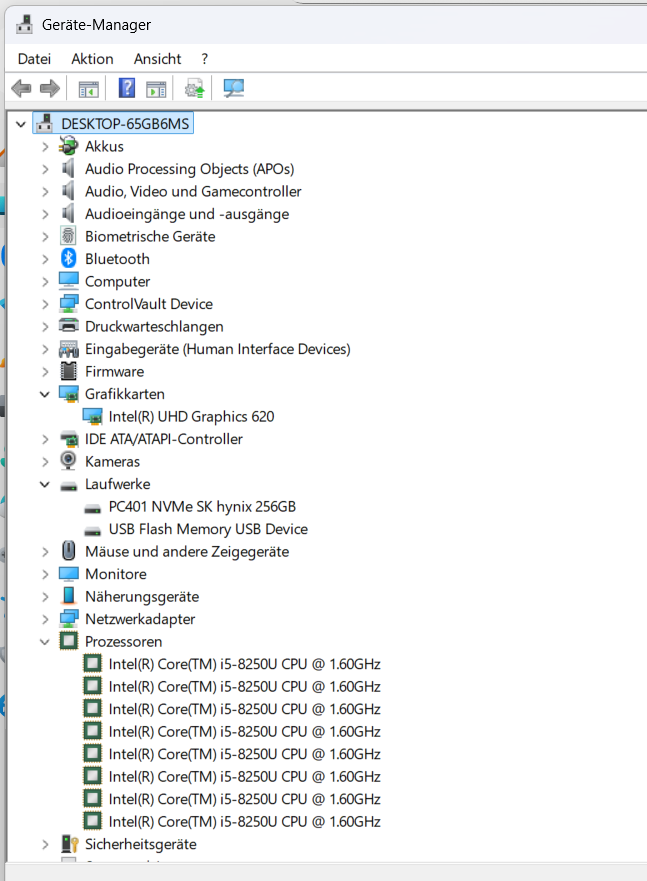Image resolution: width=647 pixels, height=881 pixels.
Task: Click the Computer category icon
Action: (69, 281)
